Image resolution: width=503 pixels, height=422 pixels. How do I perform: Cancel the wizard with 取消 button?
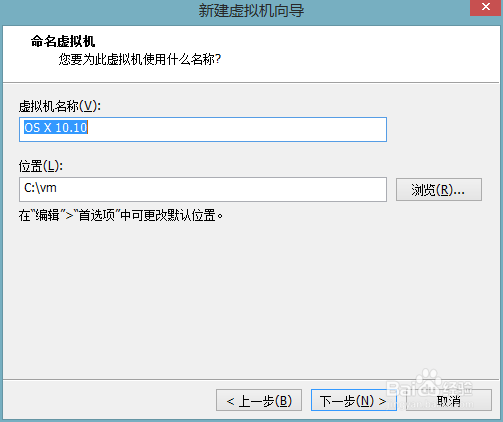[x=449, y=400]
